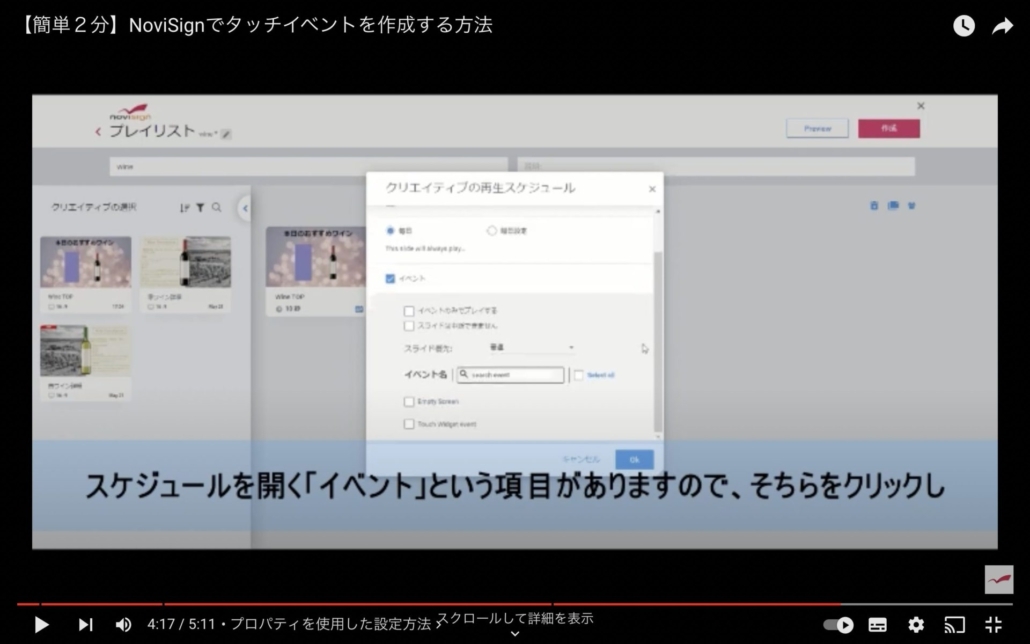1030x644 pixels.
Task: Click the wine playlist name field
Action: [309, 166]
